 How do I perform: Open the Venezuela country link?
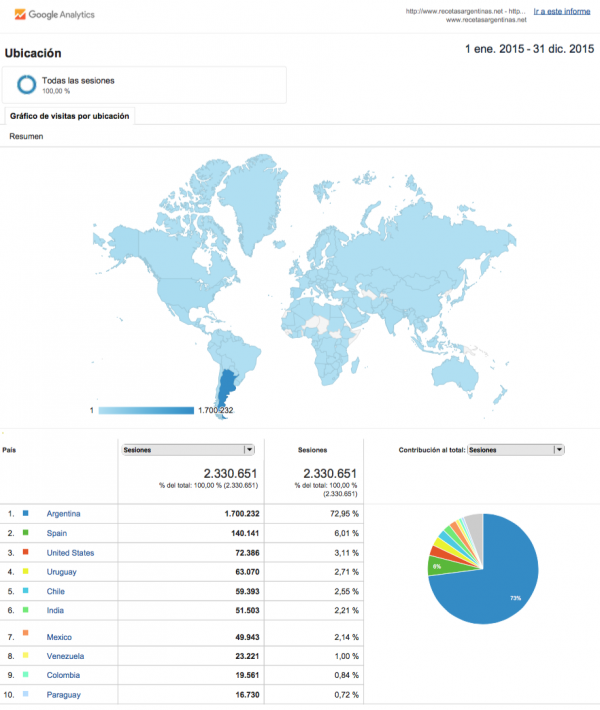point(65,656)
